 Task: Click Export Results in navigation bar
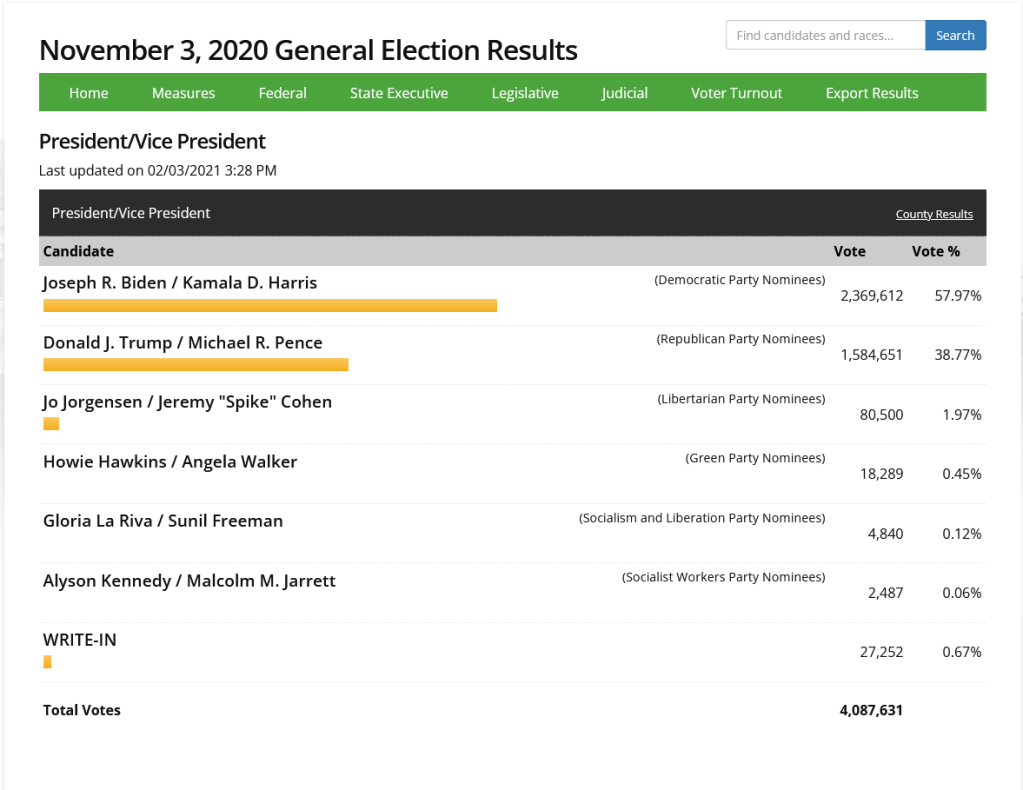pyautogui.click(x=871, y=93)
